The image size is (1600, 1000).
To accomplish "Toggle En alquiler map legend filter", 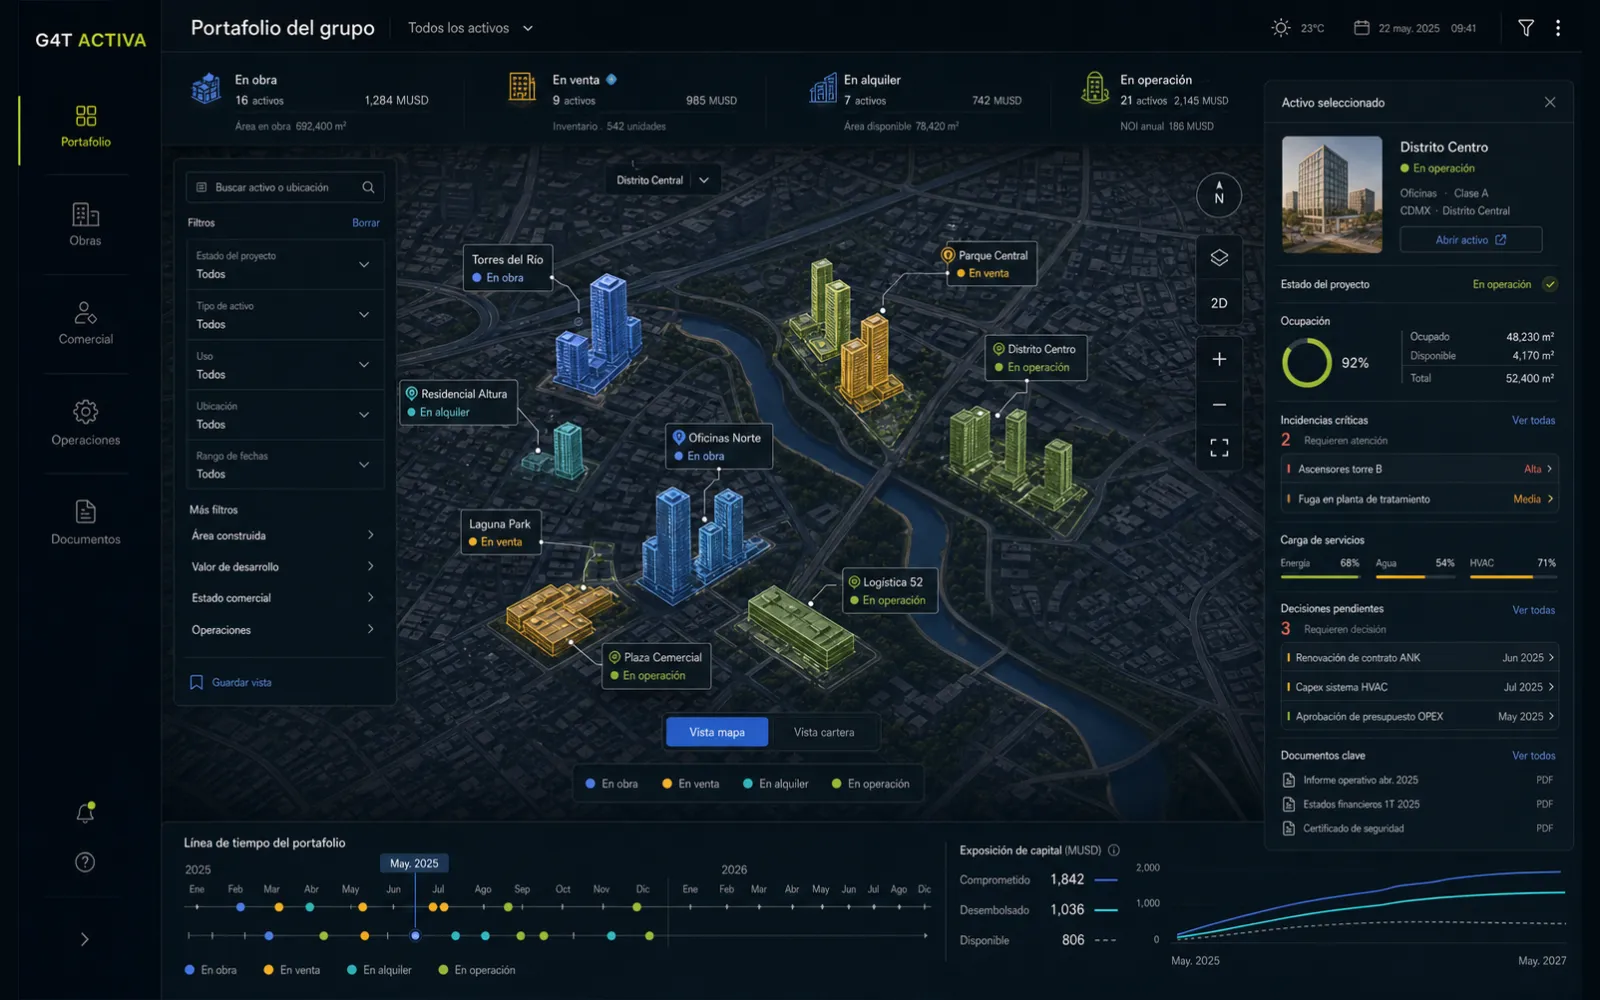I will pyautogui.click(x=775, y=784).
